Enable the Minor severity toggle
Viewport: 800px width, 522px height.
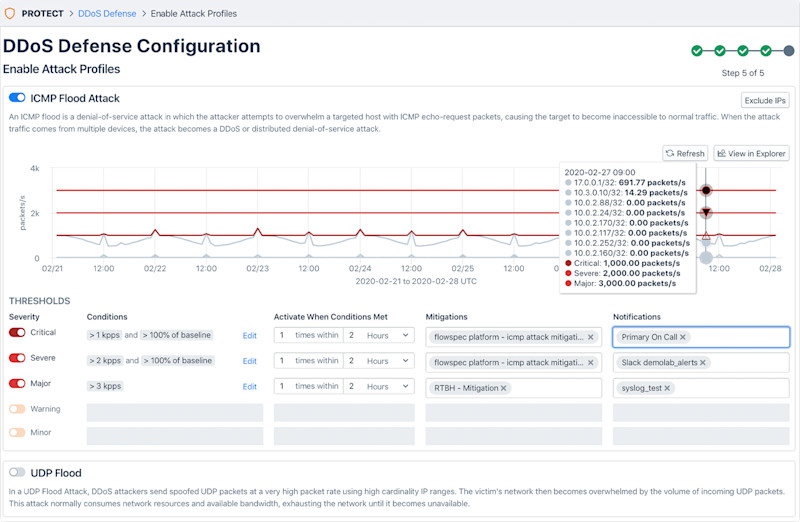pos(17,432)
